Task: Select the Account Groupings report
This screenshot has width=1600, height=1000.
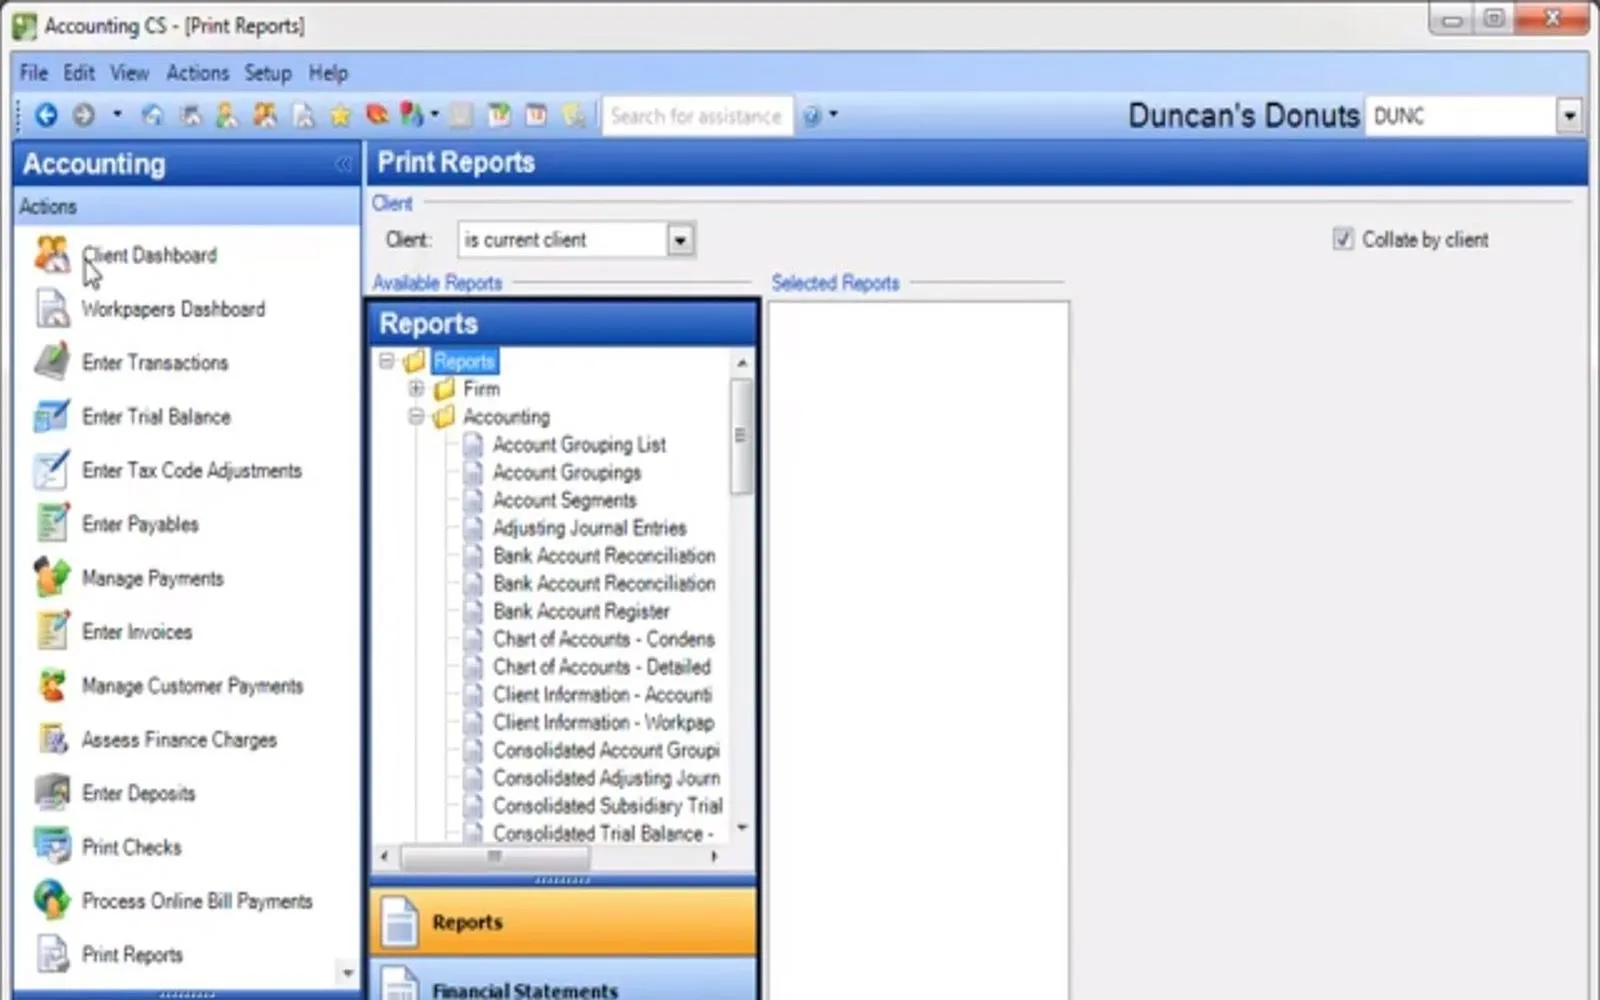Action: 567,473
